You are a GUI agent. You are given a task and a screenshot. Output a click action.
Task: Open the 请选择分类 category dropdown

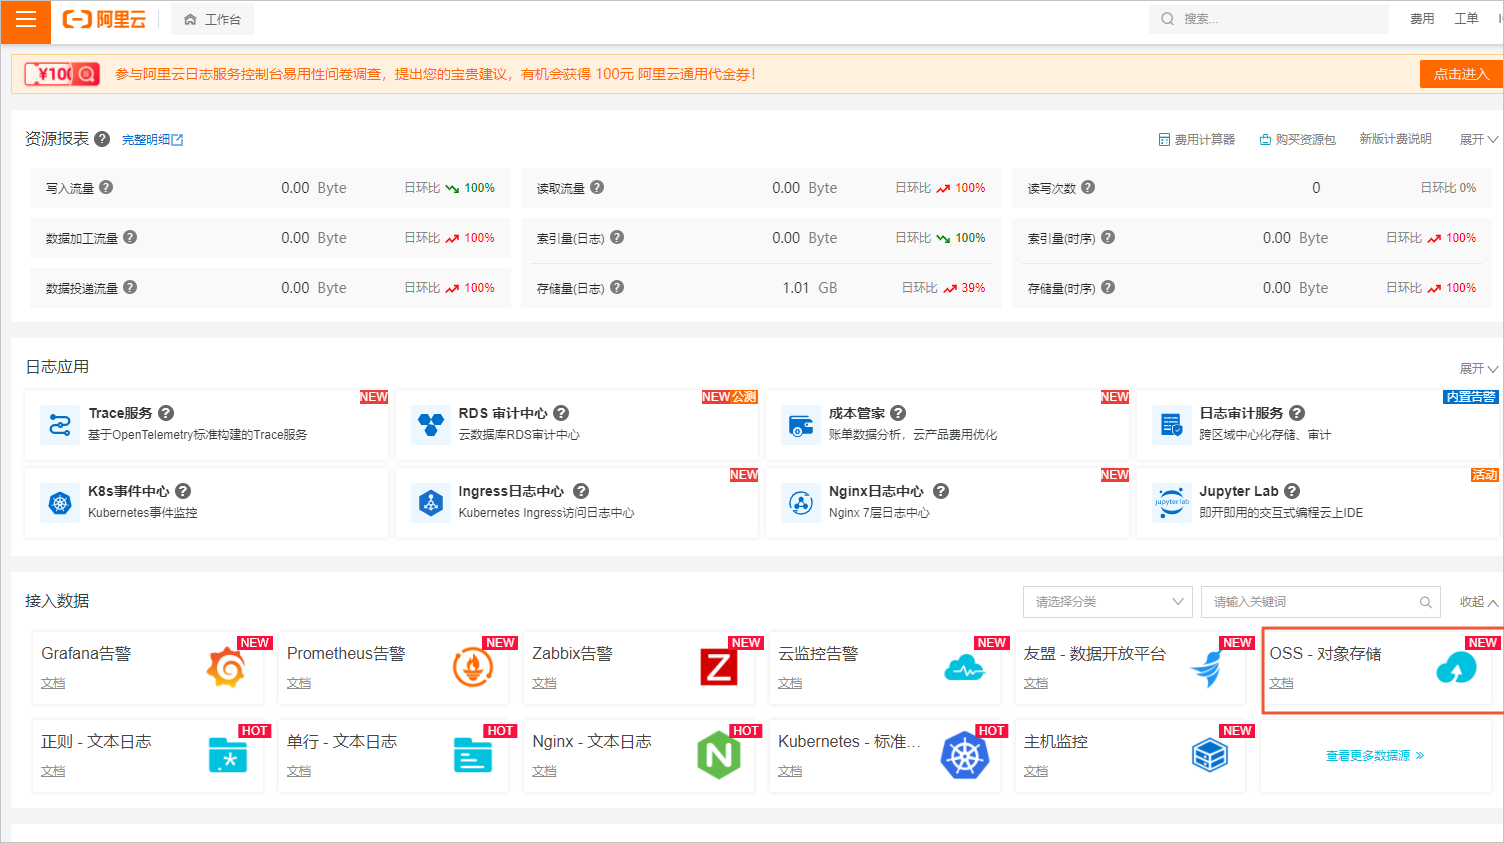tap(1107, 602)
